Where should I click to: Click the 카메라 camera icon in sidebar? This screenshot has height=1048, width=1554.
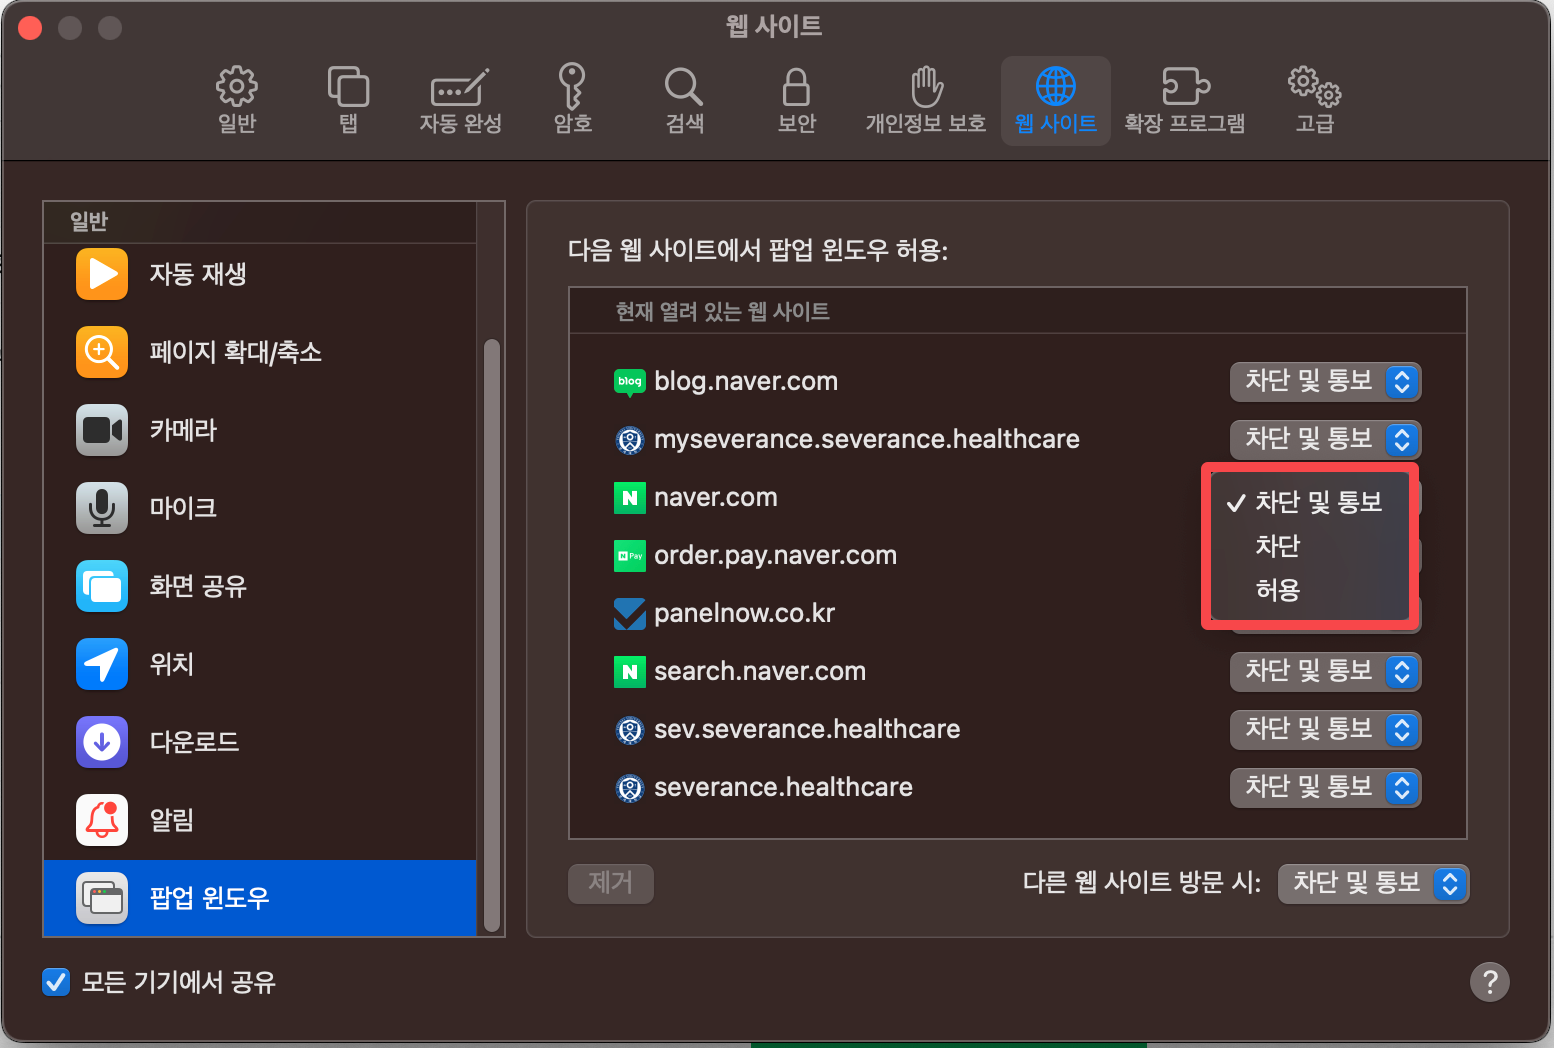pyautogui.click(x=102, y=430)
